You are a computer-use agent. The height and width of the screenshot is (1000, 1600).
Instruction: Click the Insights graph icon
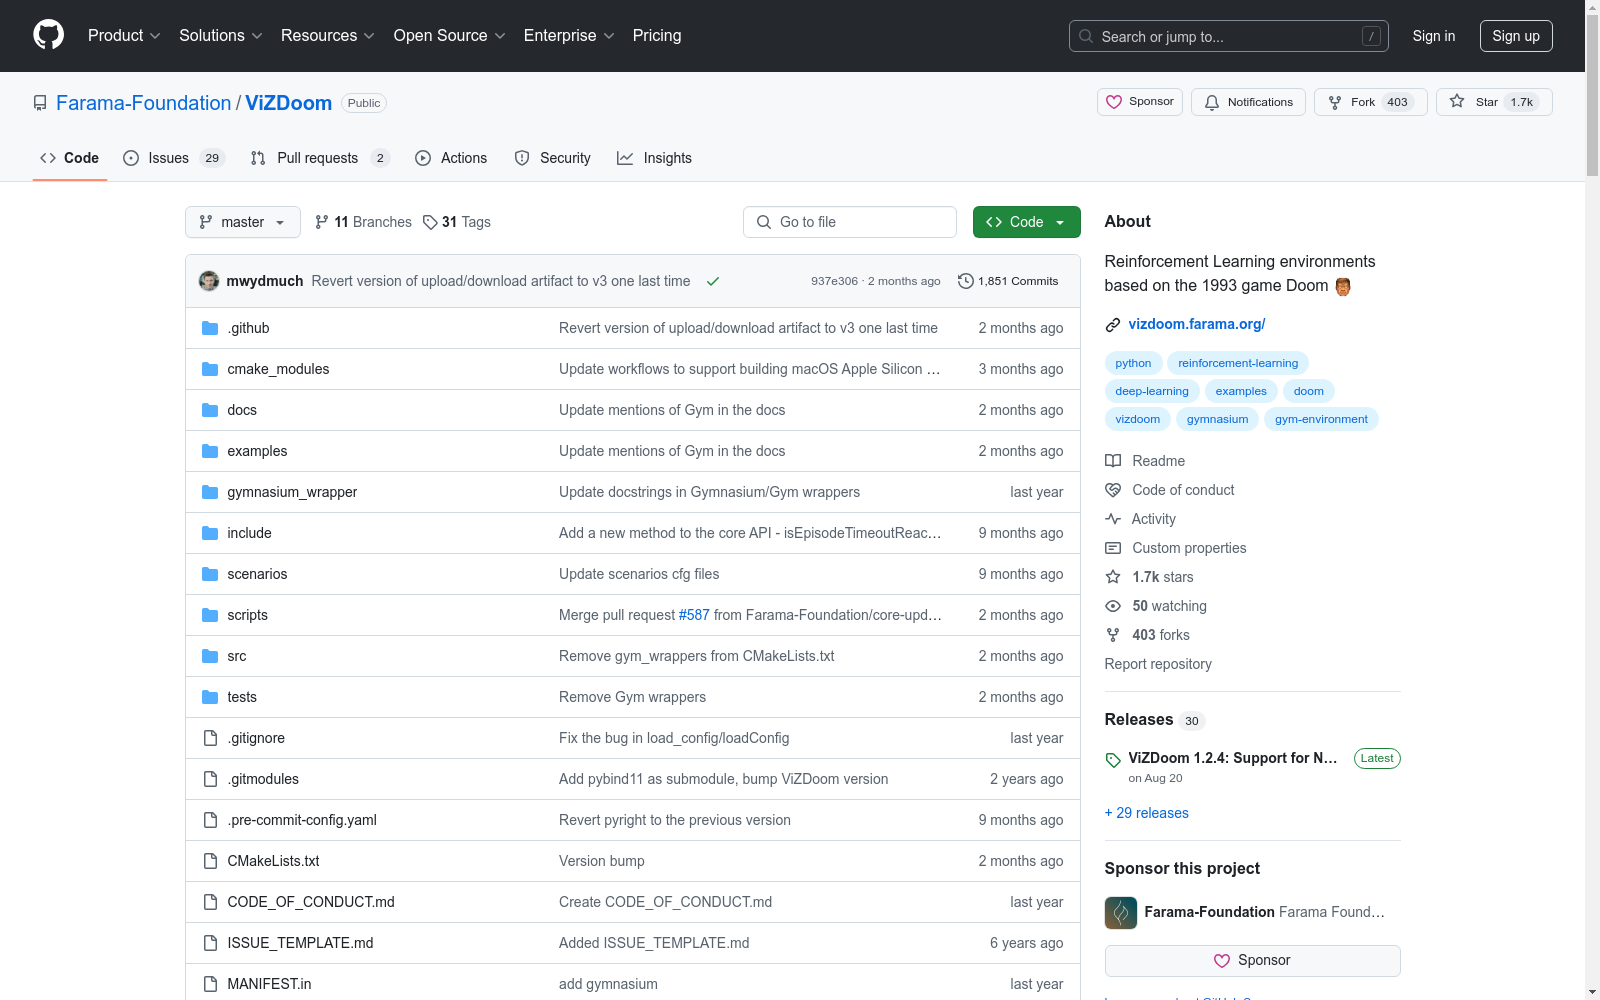coord(625,158)
